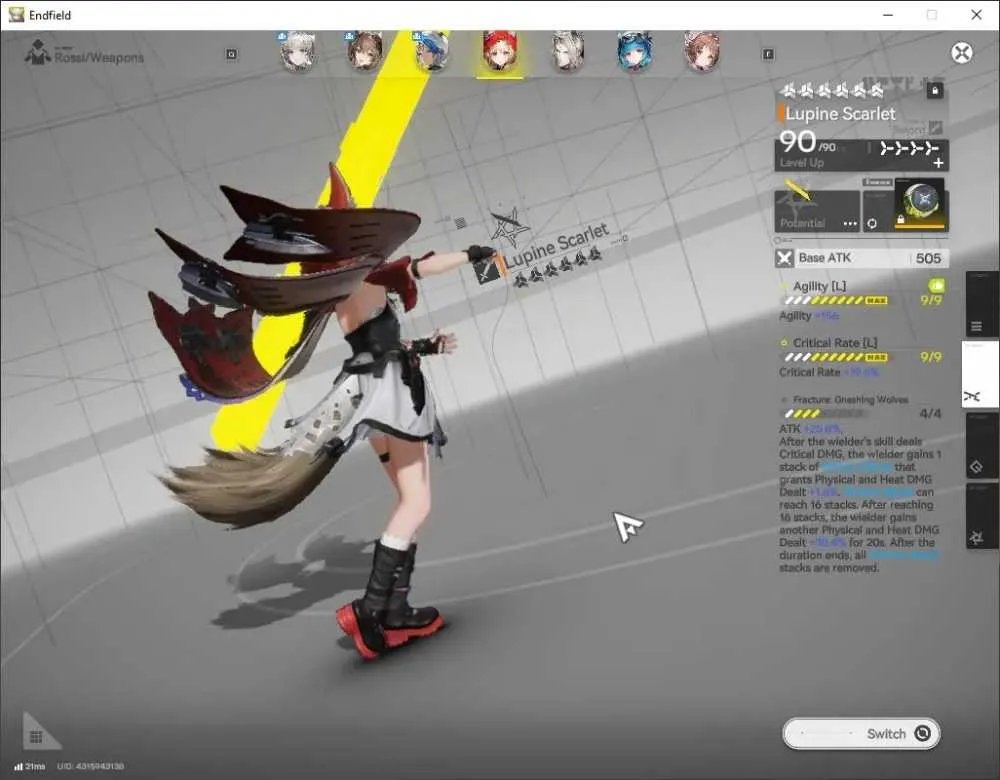Screen dimensions: 1000x780
Task: Toggle the weapon lock icon
Action: 935,90
